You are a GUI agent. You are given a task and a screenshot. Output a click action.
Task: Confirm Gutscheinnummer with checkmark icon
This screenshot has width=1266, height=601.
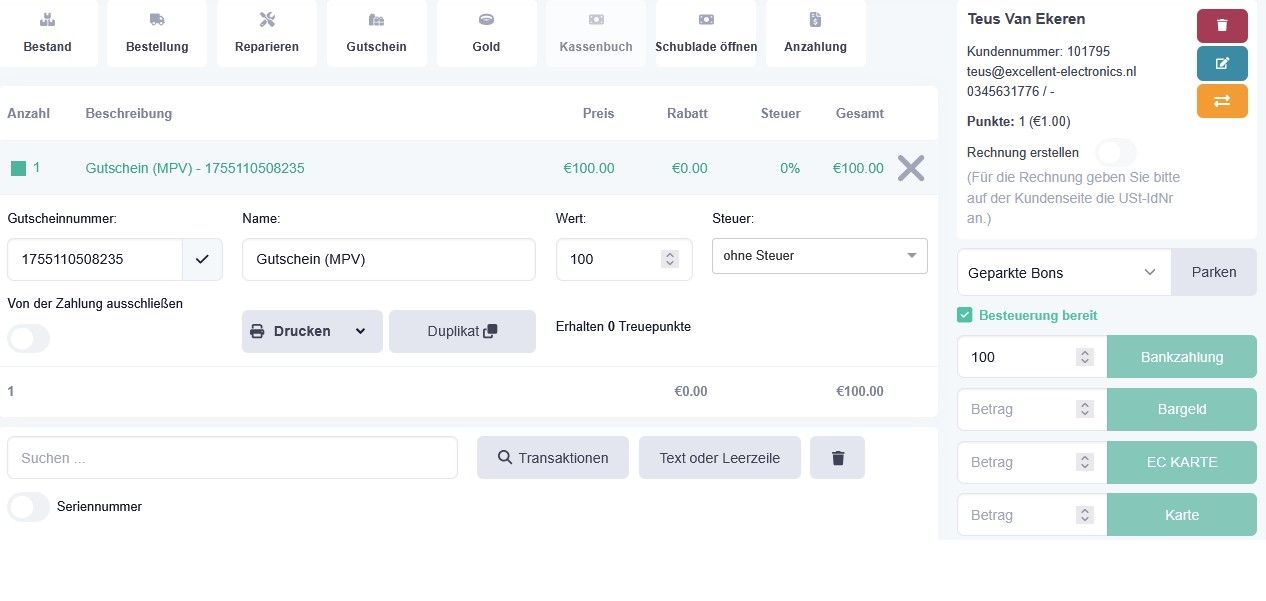(202, 259)
